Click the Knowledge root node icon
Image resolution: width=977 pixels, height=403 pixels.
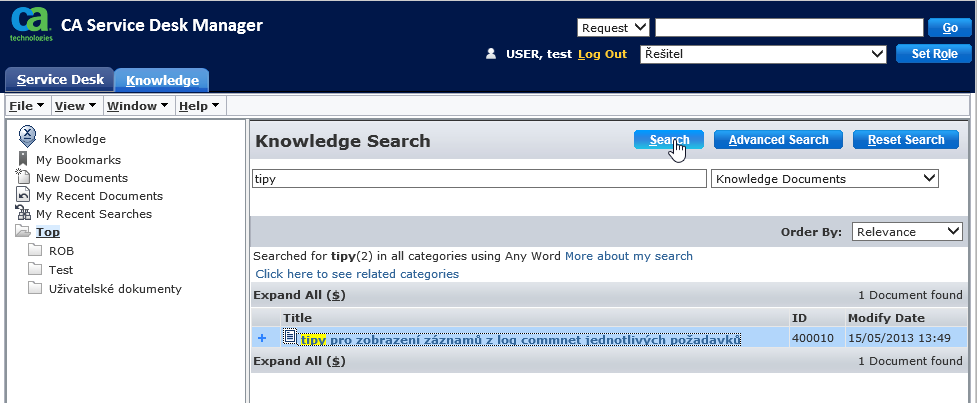click(x=27, y=136)
